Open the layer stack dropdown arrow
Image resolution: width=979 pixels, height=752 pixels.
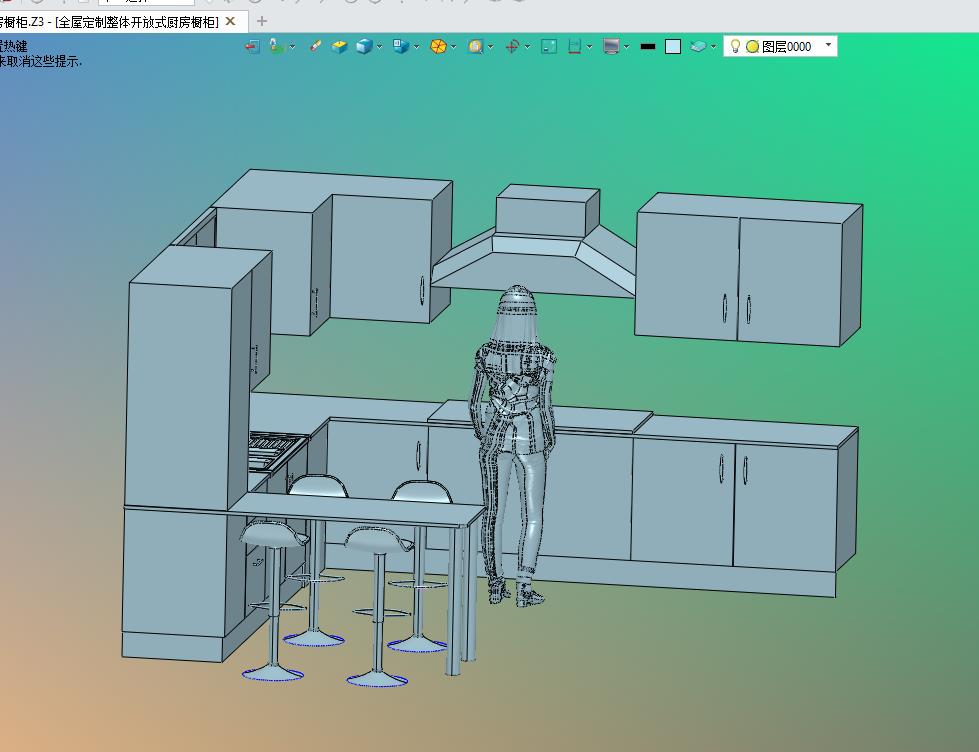[x=714, y=47]
